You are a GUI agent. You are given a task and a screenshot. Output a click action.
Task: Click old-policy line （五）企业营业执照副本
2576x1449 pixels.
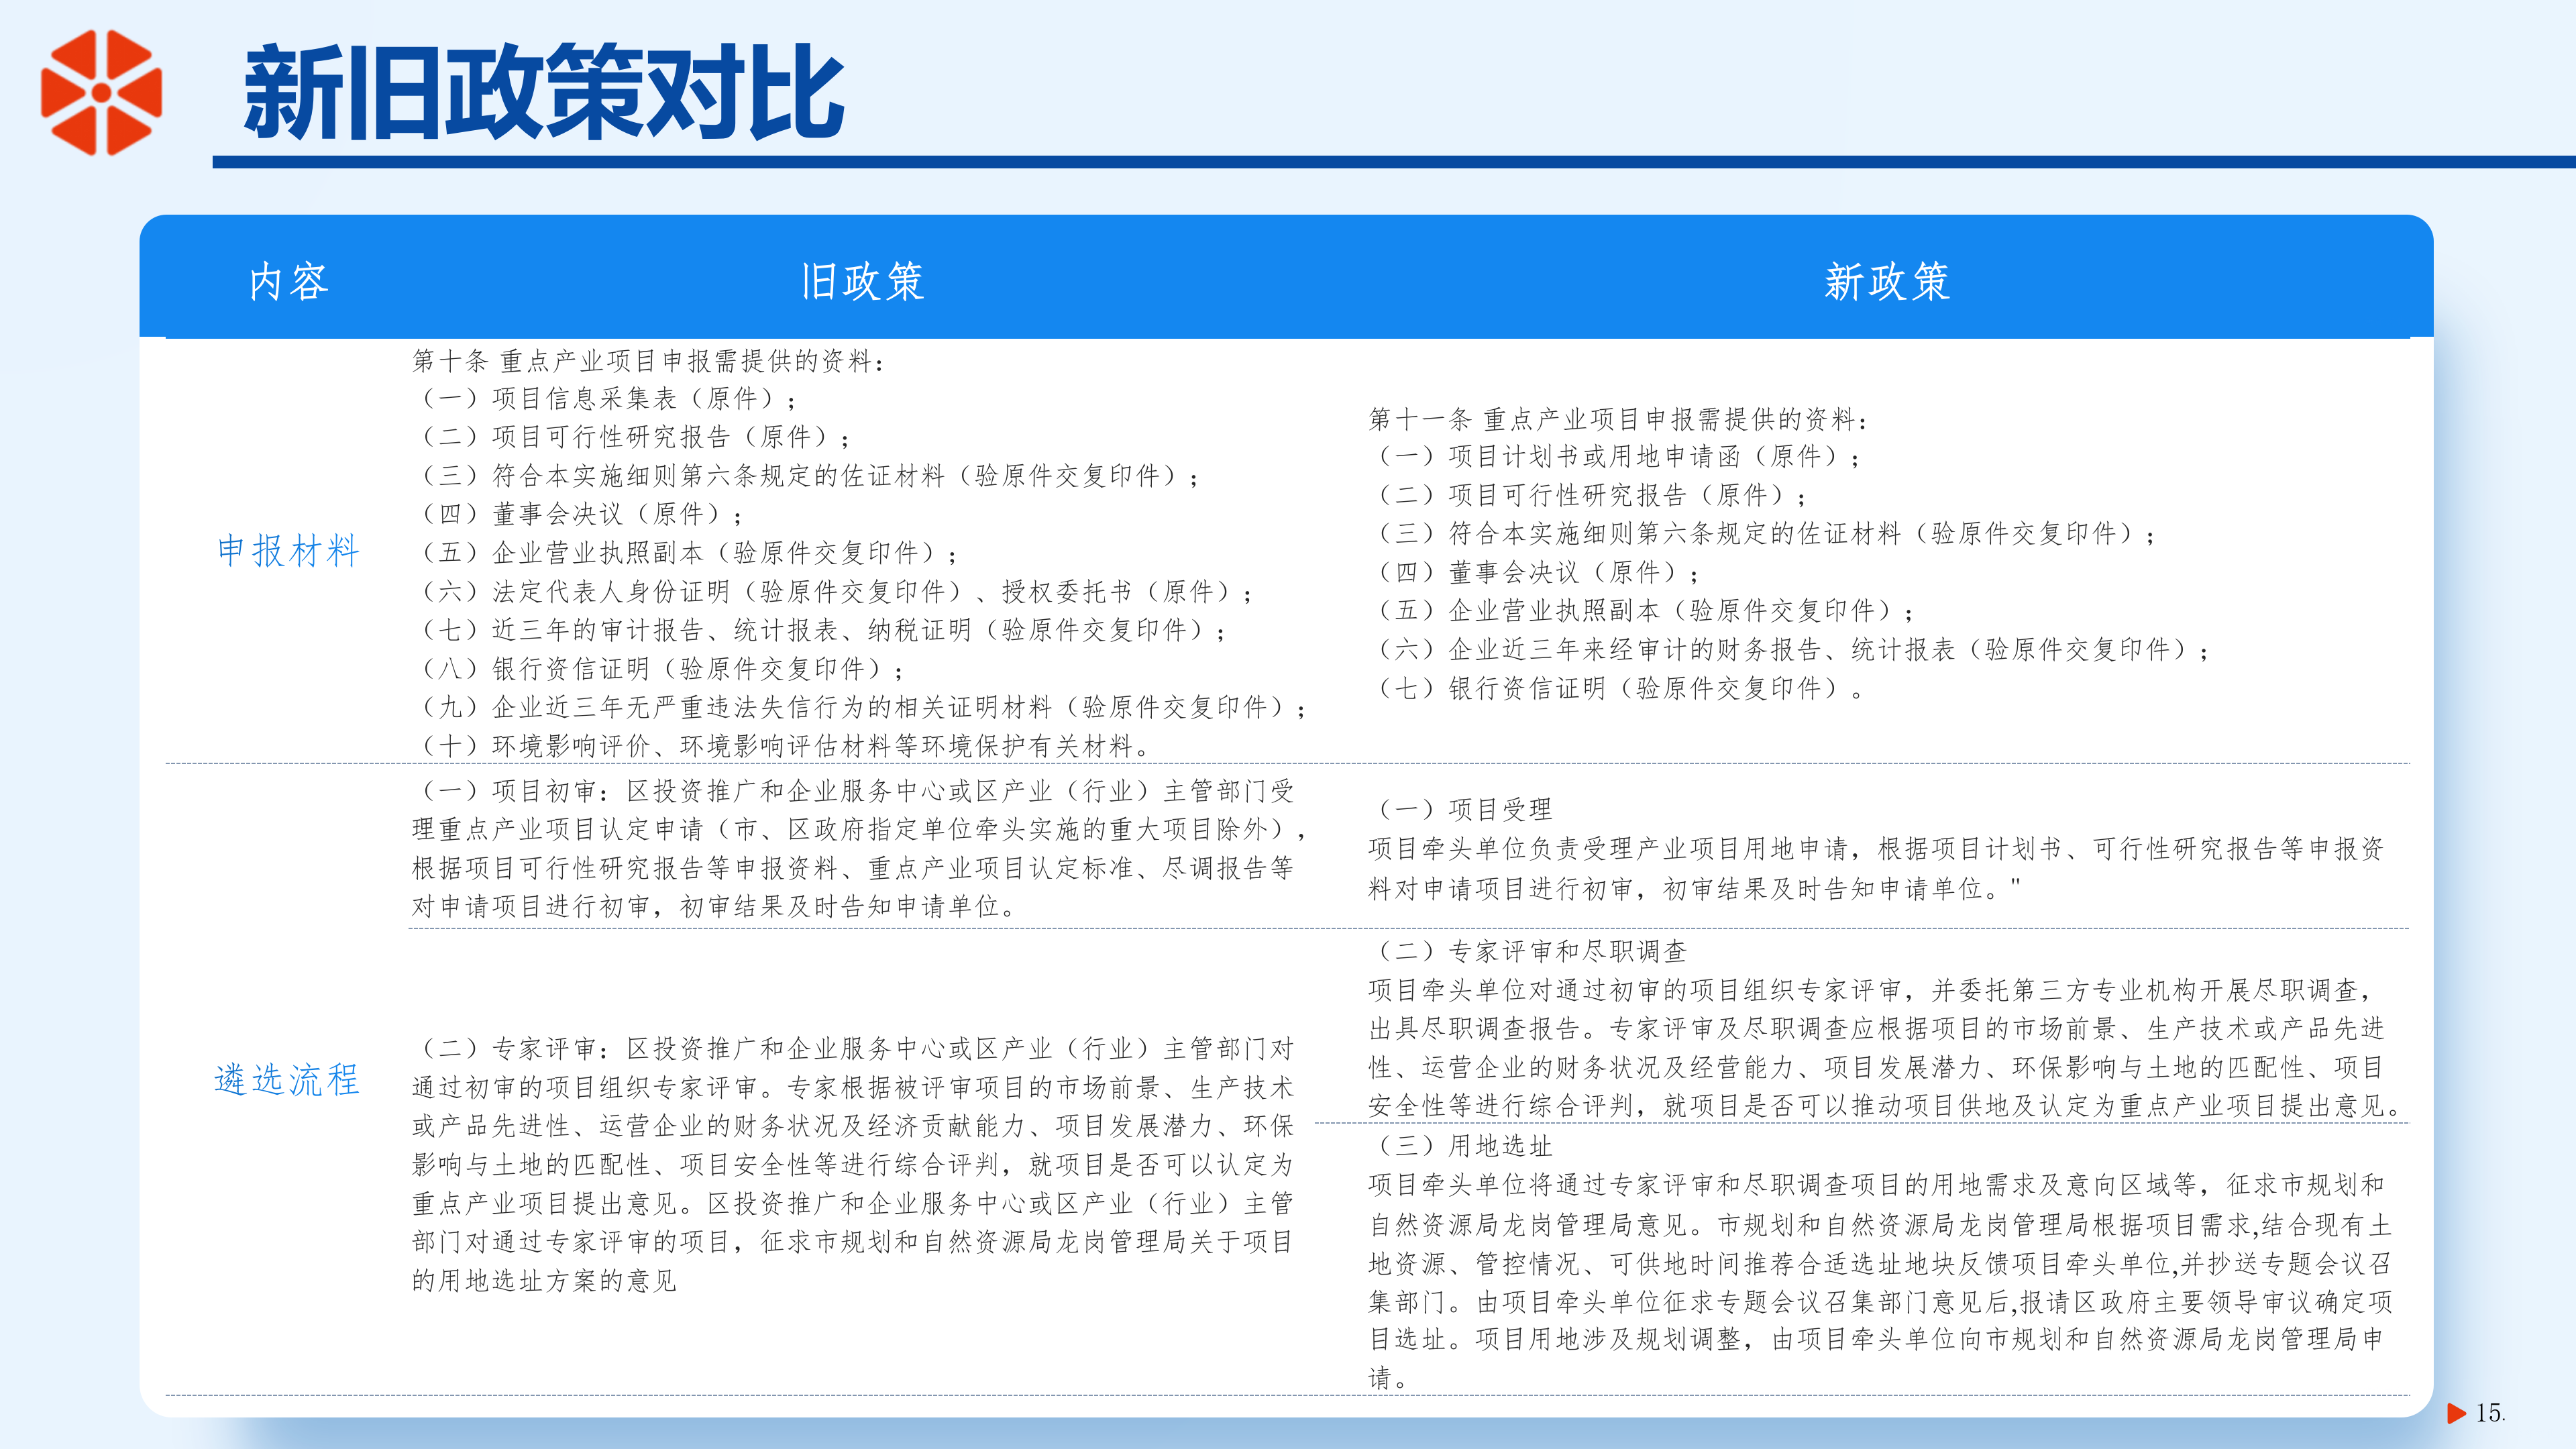[x=686, y=553]
